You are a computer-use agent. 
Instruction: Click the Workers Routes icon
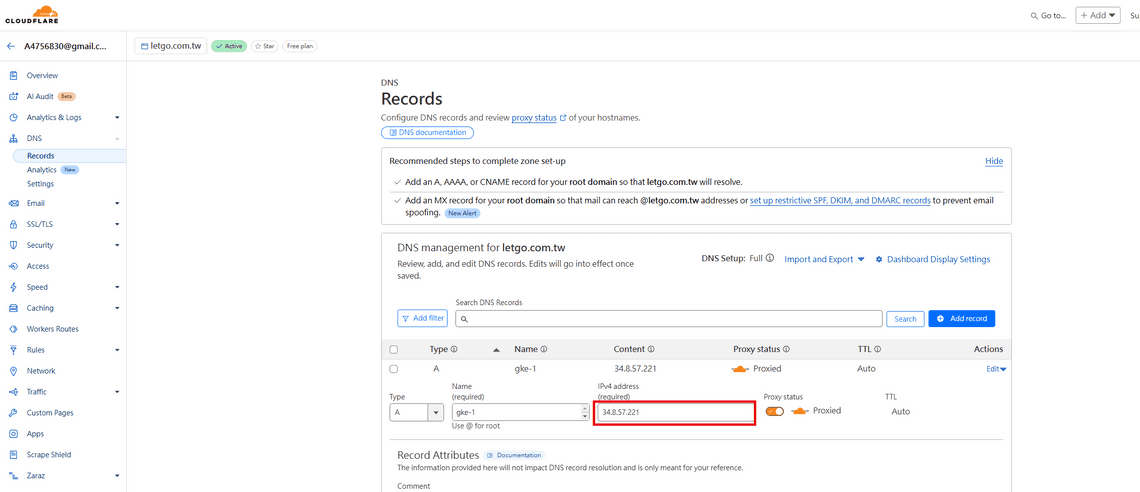pyautogui.click(x=13, y=329)
